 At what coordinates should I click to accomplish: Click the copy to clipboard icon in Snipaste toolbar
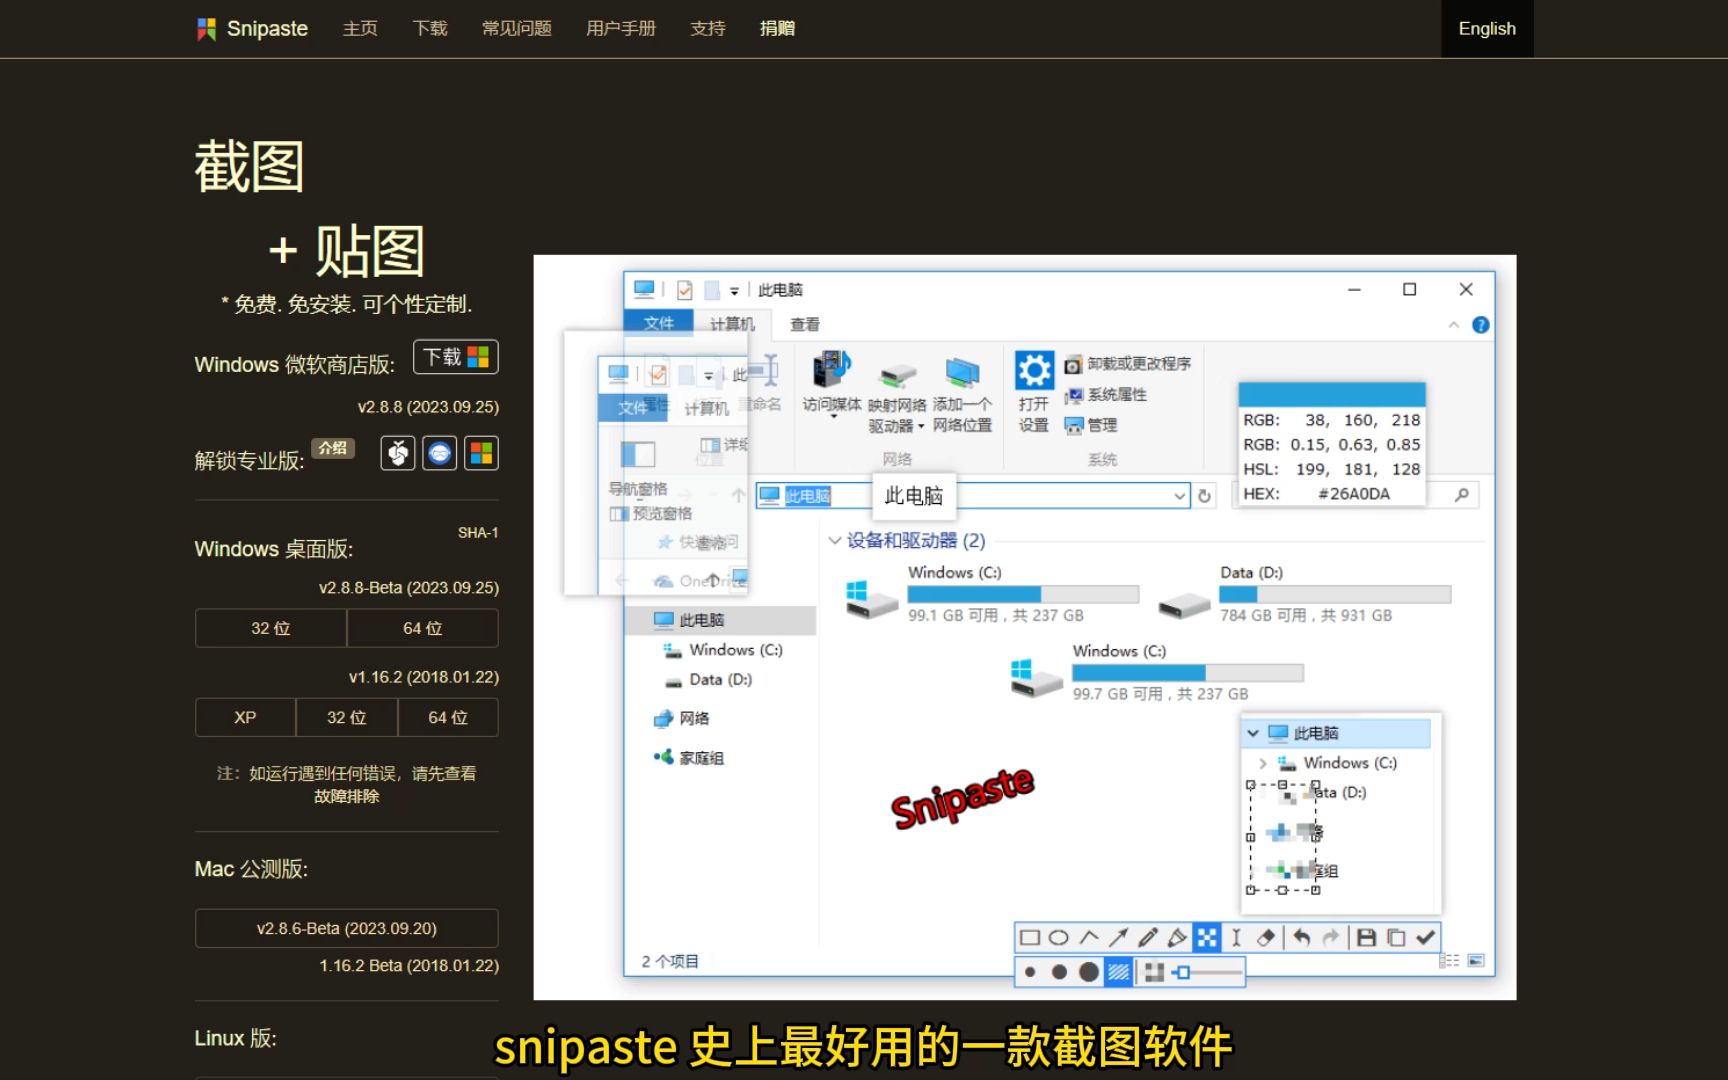1396,937
